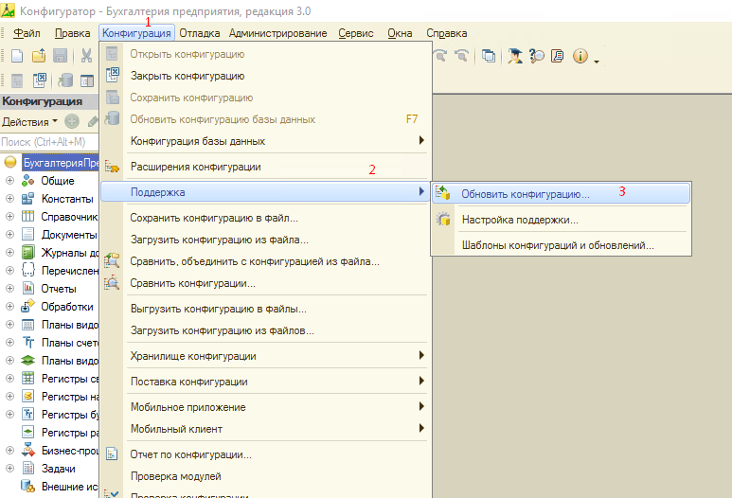The height and width of the screenshot is (499, 733).
Task: Select Сравнить конфигурации... menu item
Action: tap(265, 283)
